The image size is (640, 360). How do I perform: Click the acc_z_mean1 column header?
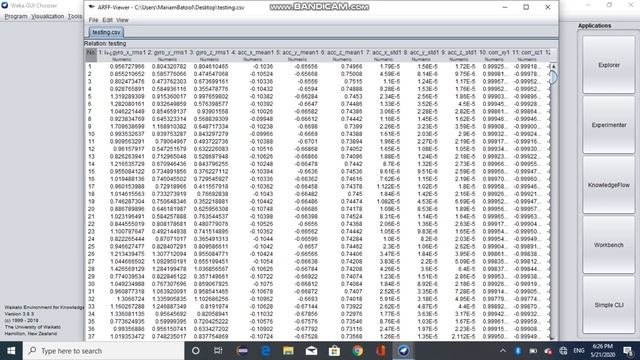pos(342,55)
